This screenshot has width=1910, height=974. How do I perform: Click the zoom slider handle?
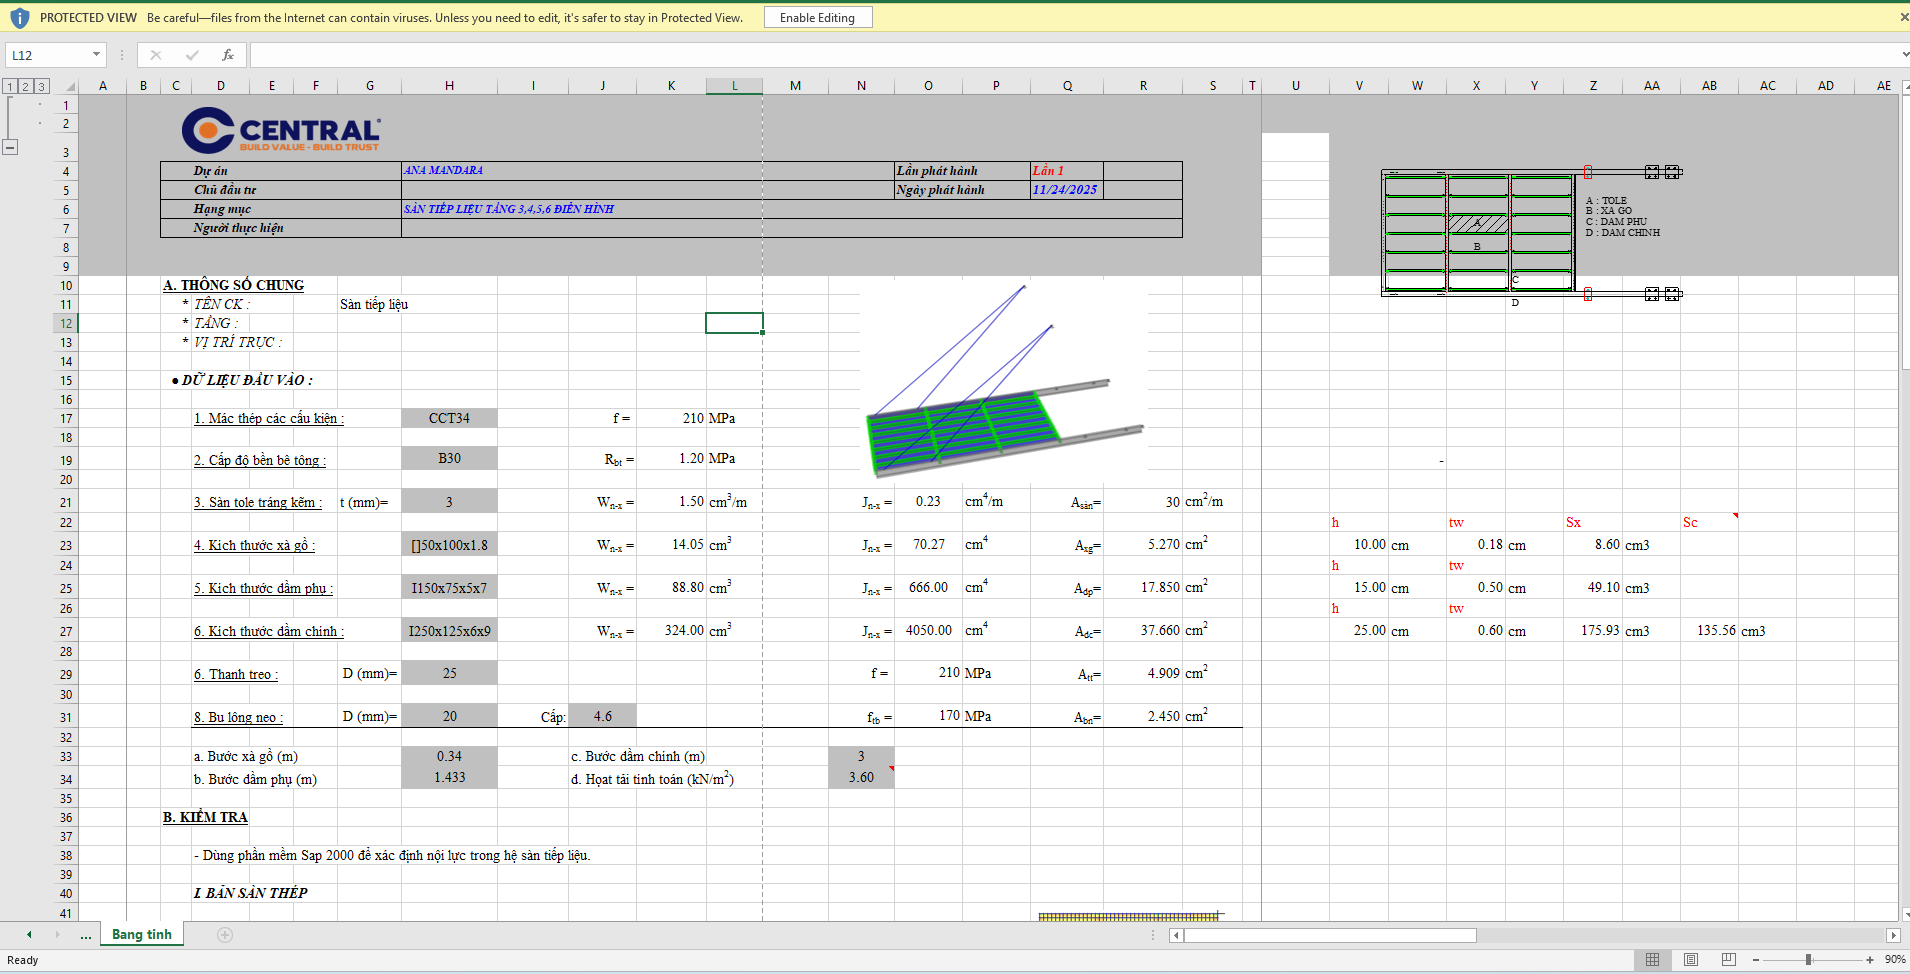pos(1808,960)
